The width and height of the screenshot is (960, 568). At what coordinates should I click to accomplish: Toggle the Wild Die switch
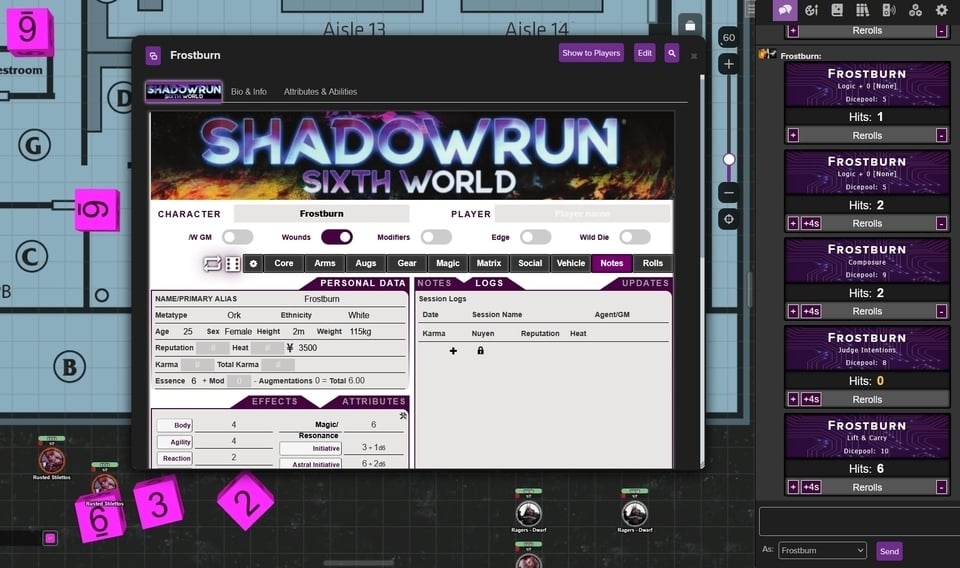click(x=635, y=237)
